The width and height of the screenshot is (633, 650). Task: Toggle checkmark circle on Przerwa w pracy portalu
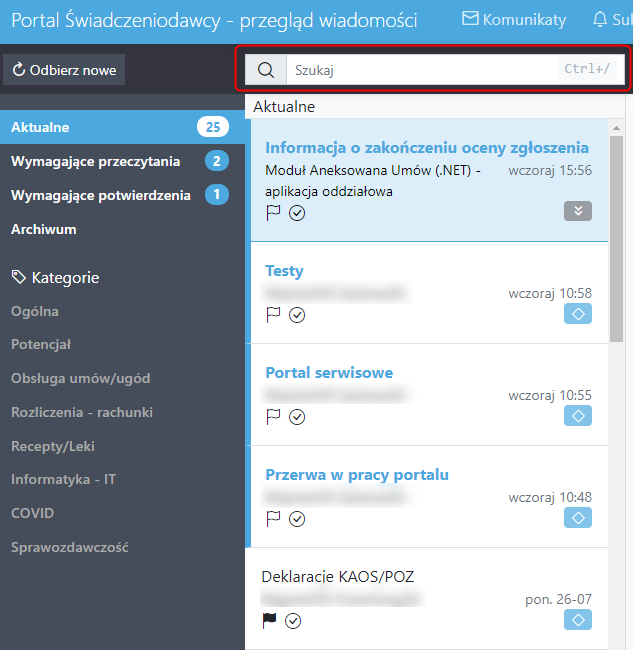click(x=297, y=519)
